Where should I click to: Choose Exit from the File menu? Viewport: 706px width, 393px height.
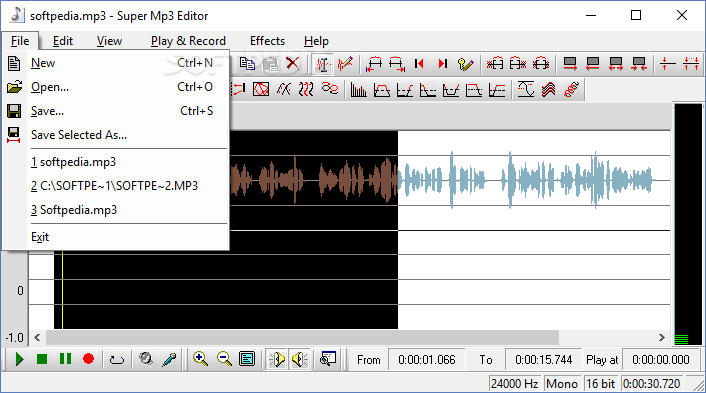click(116, 237)
